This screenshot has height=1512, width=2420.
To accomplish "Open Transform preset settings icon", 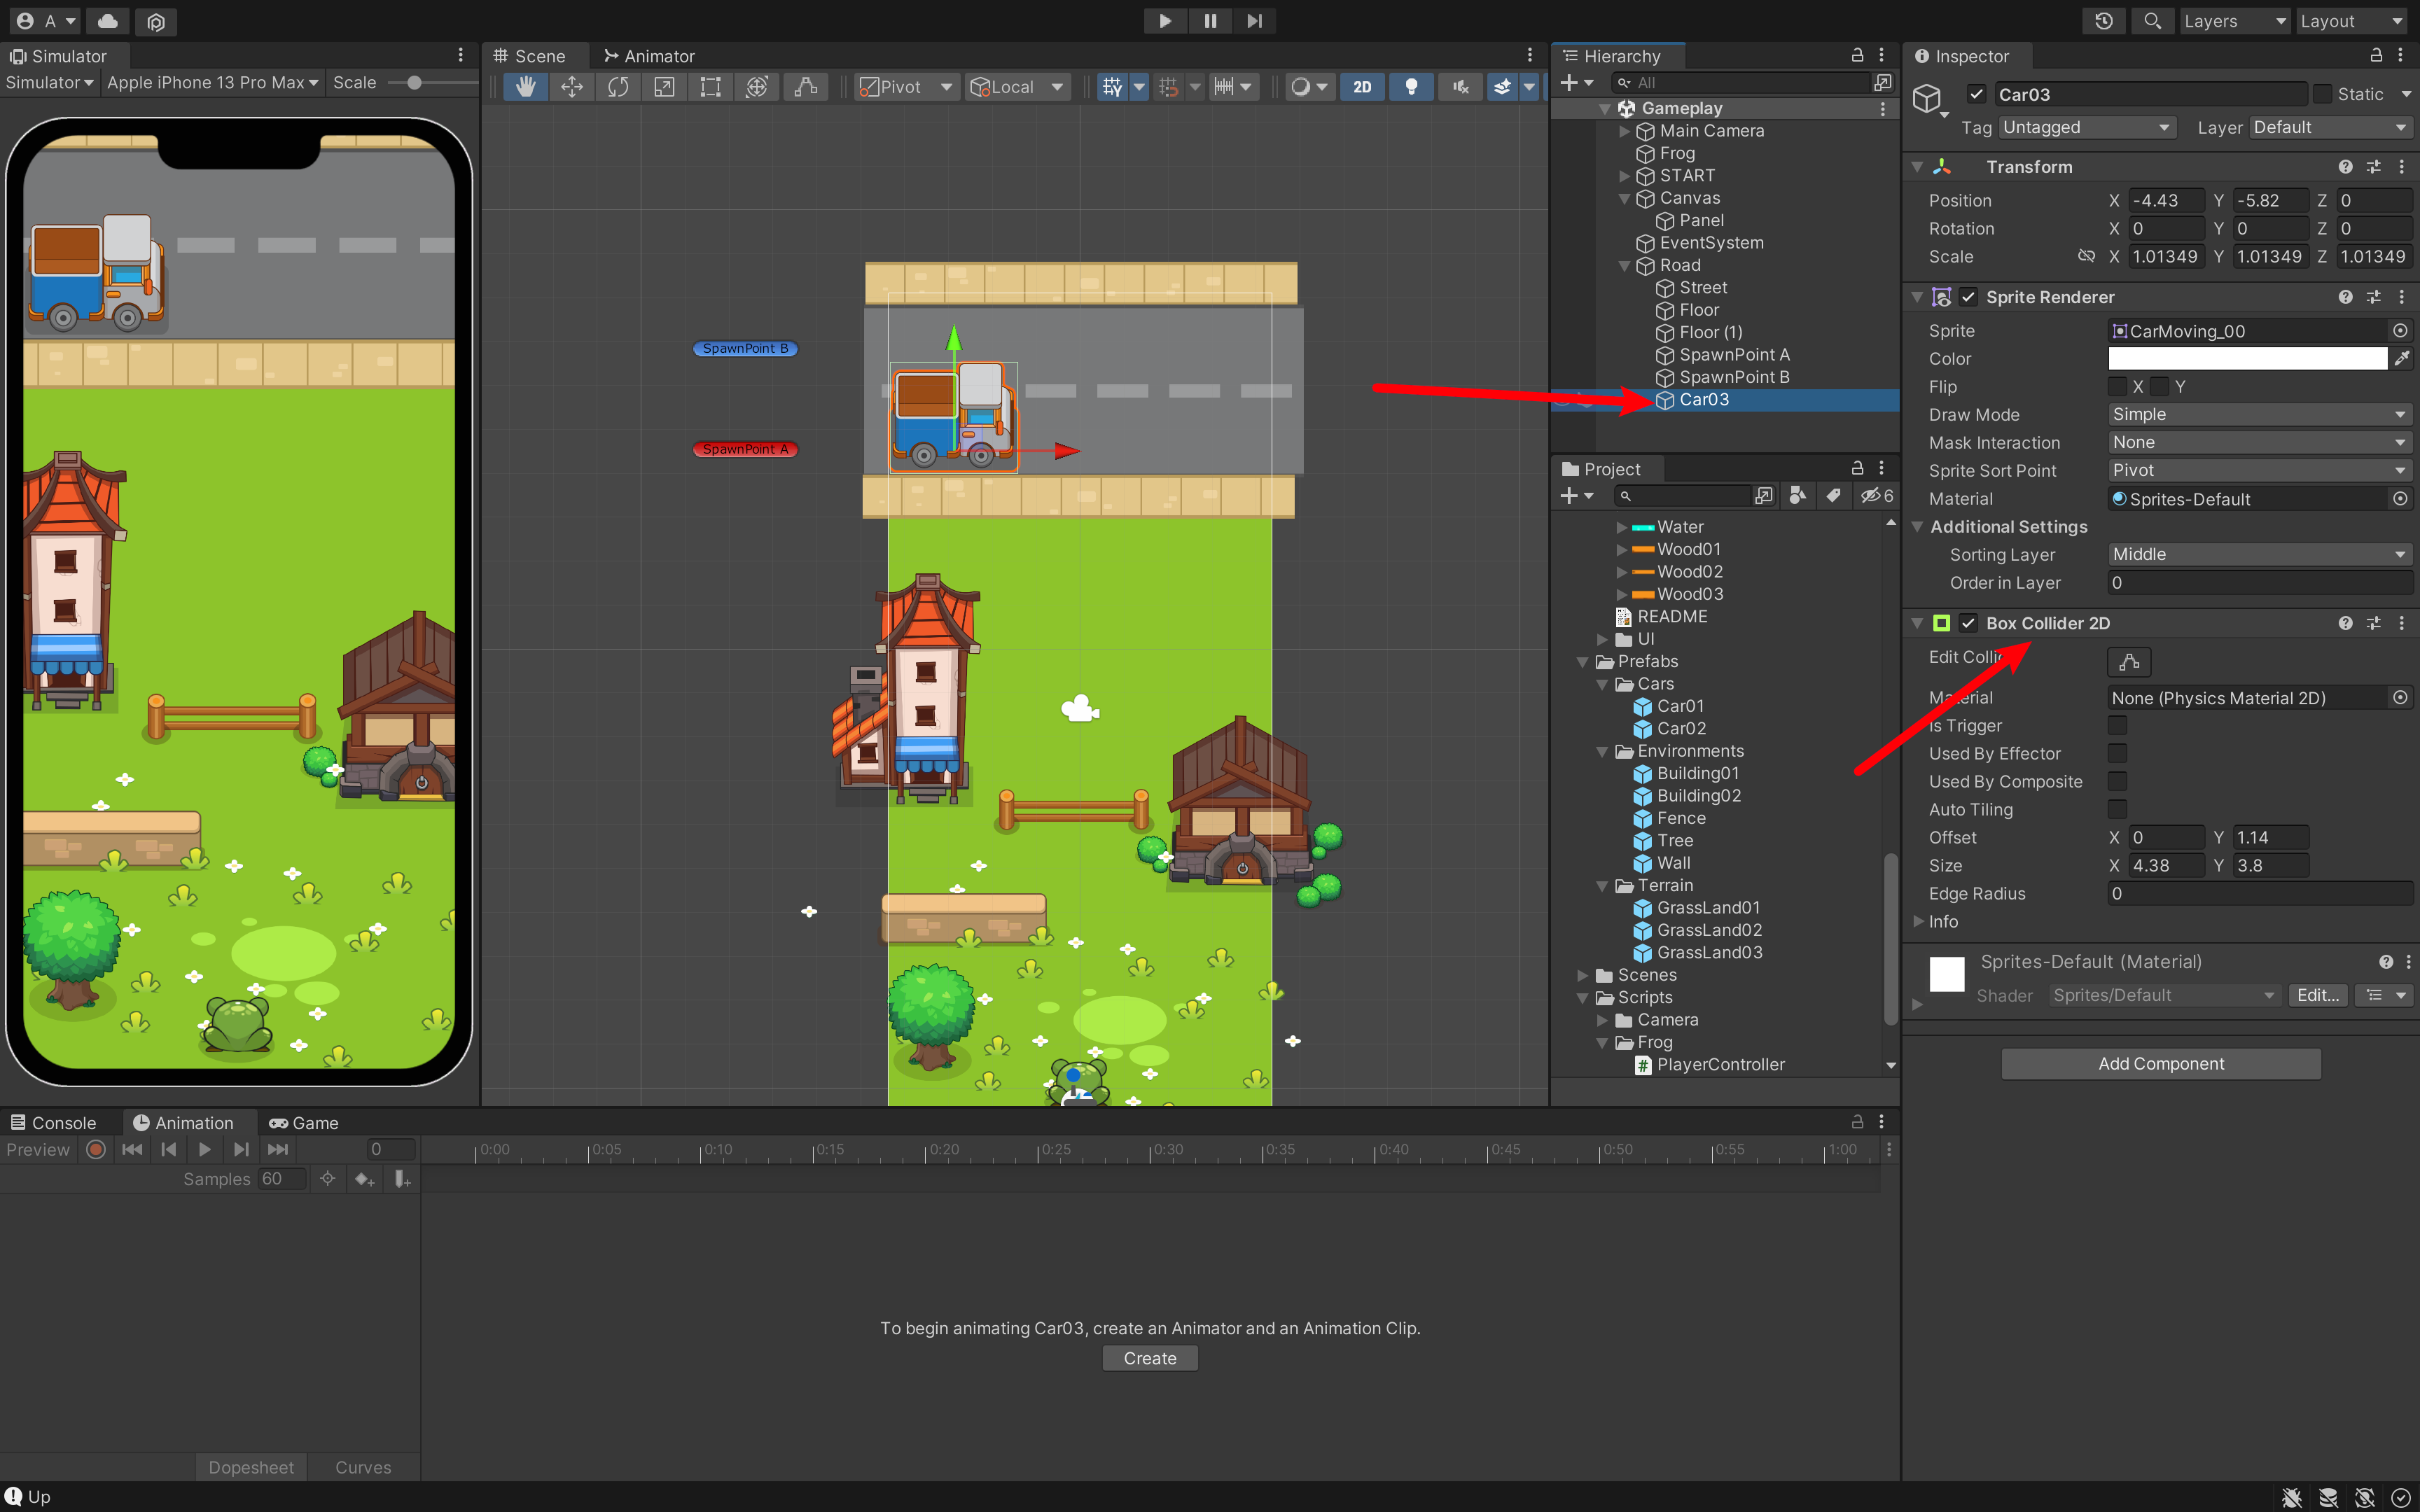I will (2373, 167).
